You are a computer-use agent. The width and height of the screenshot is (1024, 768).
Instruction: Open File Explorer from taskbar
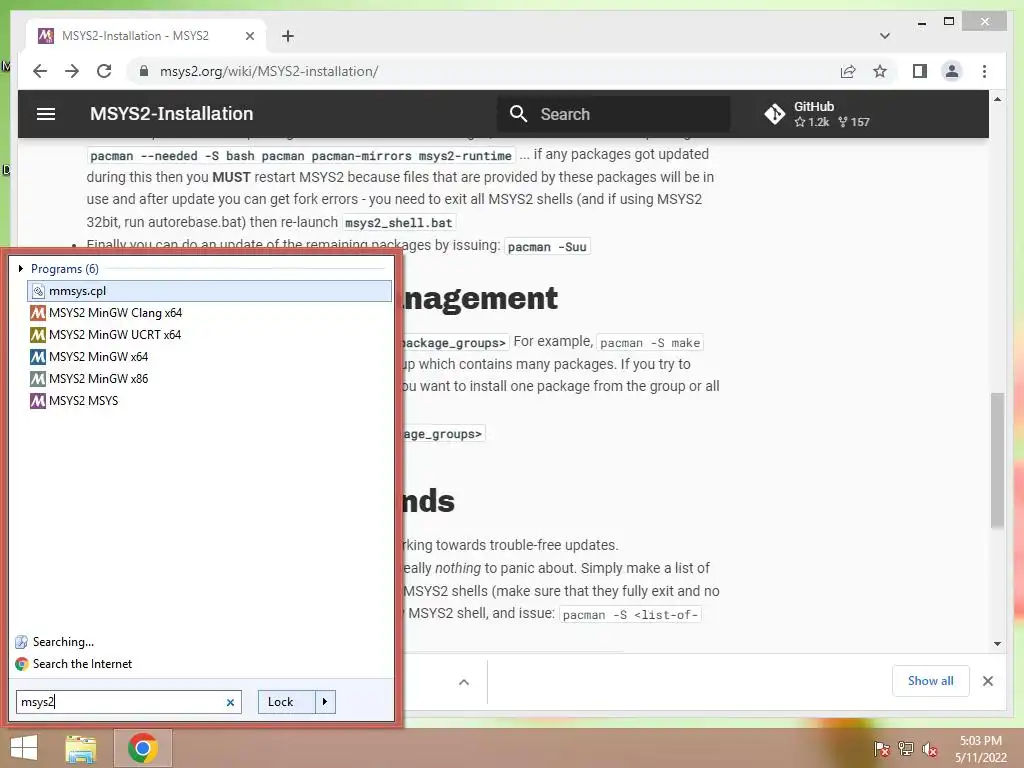[80, 748]
